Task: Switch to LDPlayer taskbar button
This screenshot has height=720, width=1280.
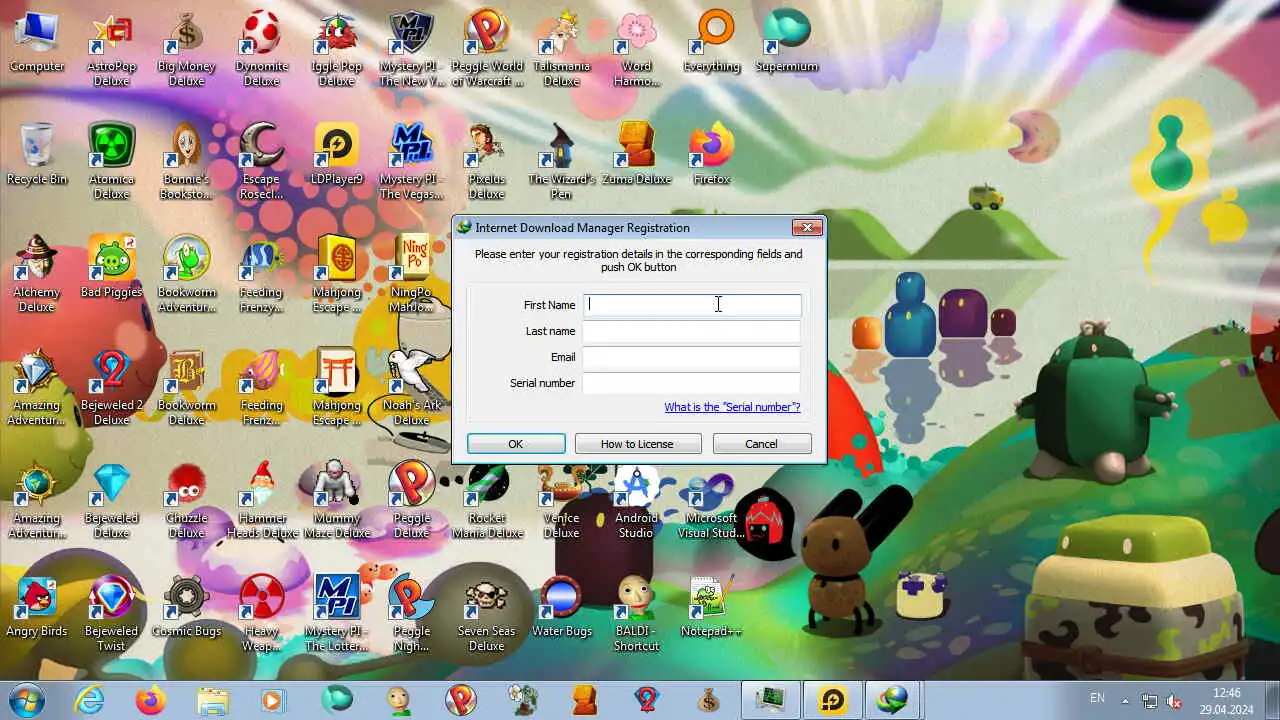Action: click(832, 699)
